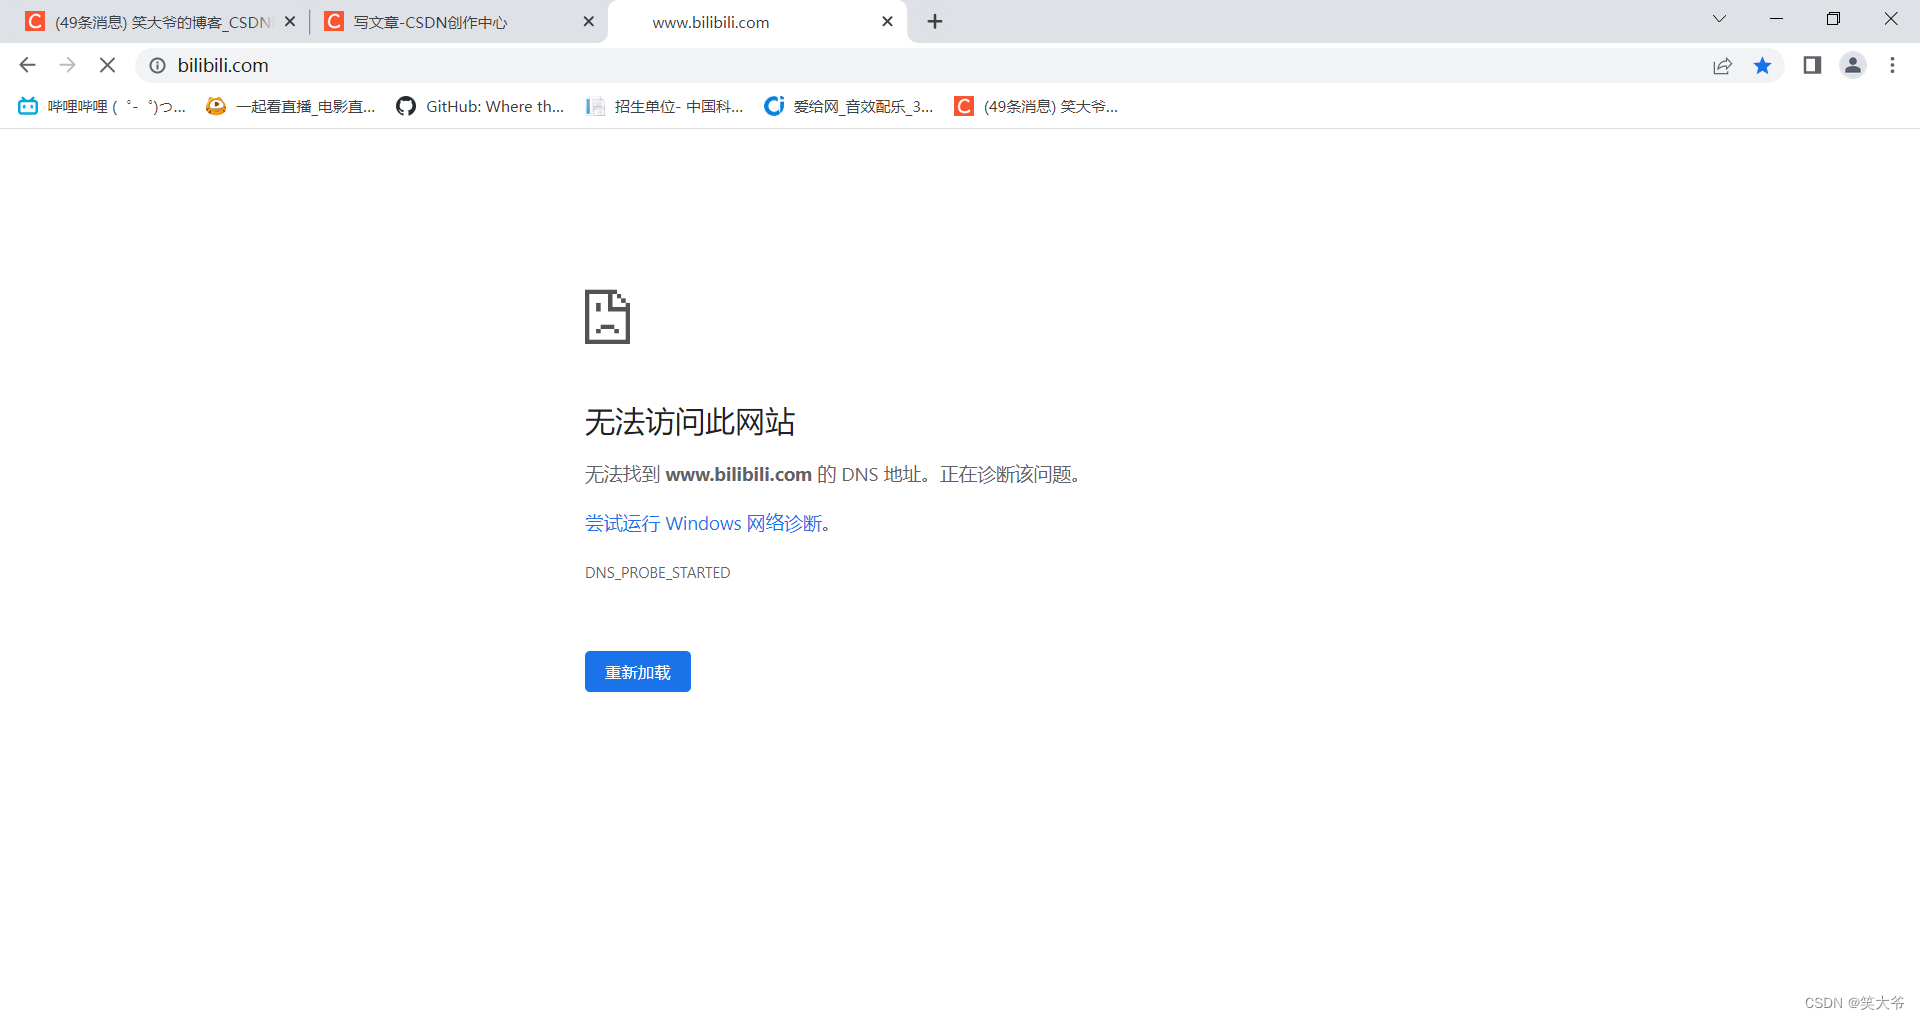Screen dimensions: 1920x1020
Task: Click the CSDN favicon on 写文章 tab
Action: pos(334,21)
